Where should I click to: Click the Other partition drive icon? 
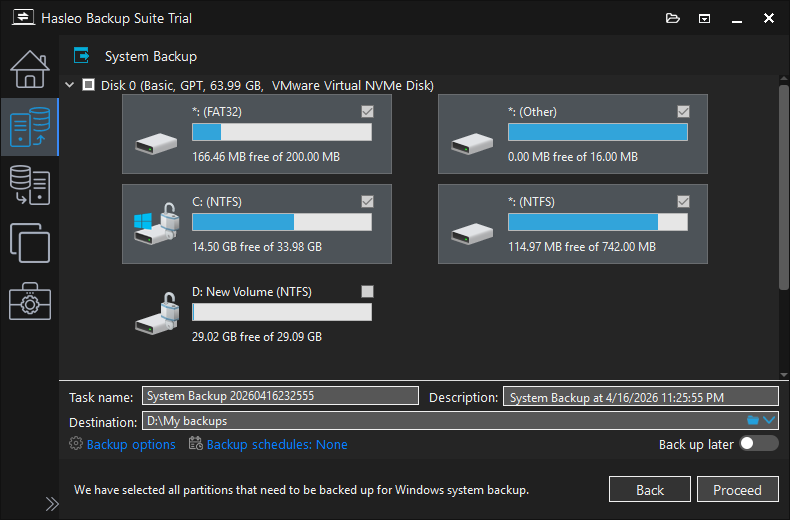(x=472, y=143)
